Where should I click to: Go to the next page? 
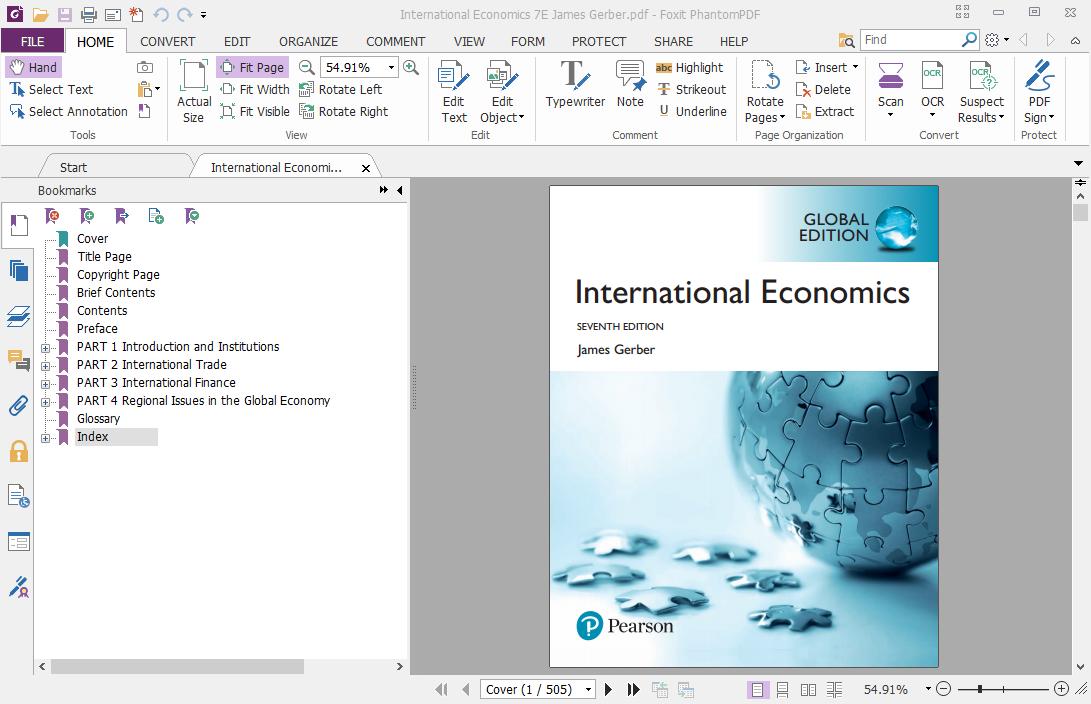click(609, 689)
